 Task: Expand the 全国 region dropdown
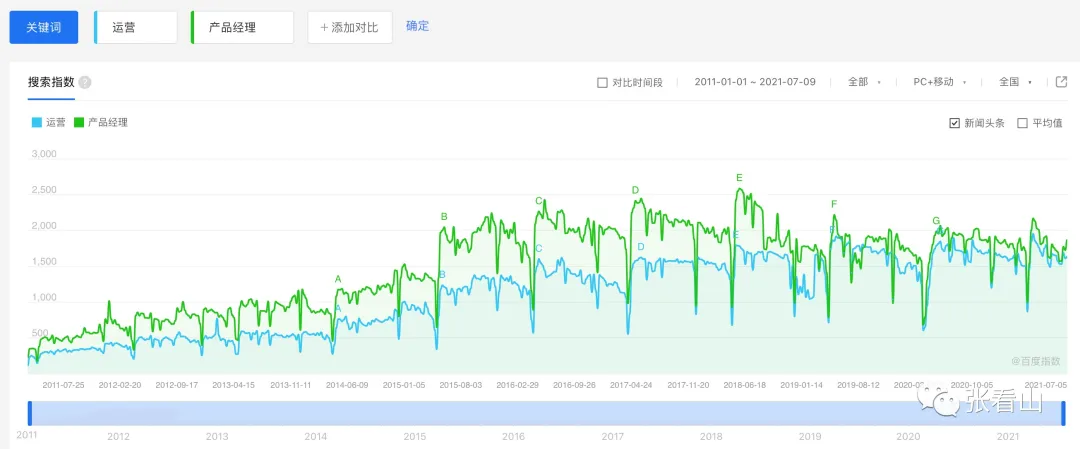click(1015, 82)
